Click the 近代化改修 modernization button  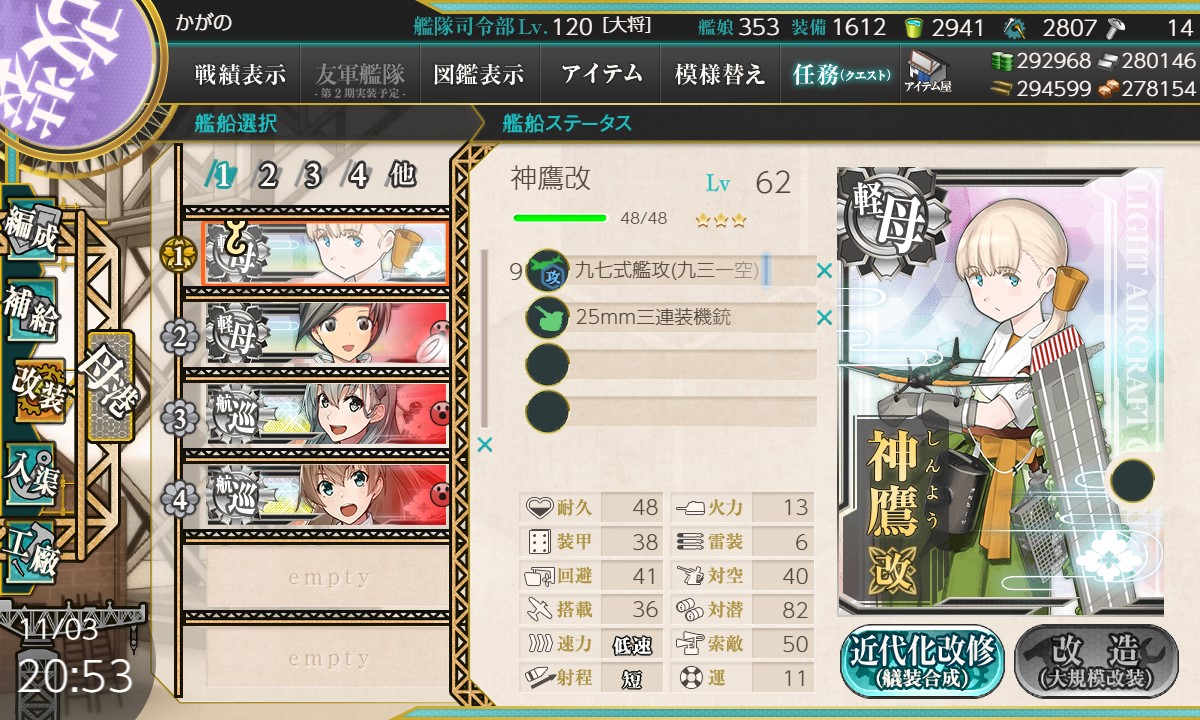(922, 661)
